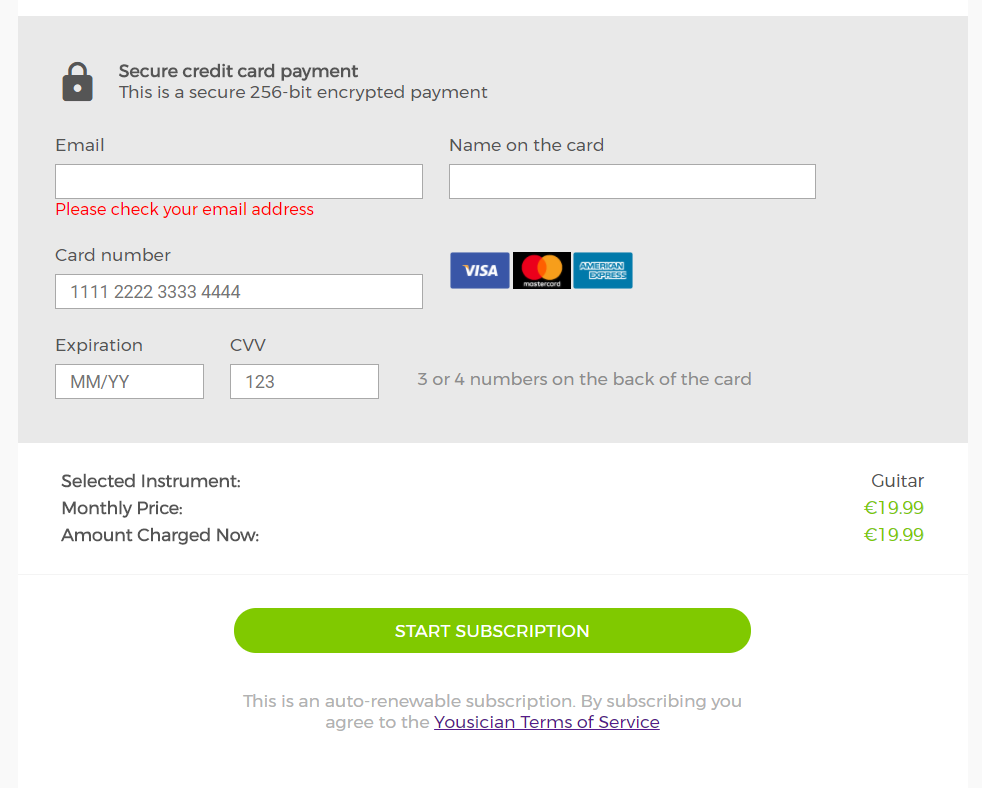The width and height of the screenshot is (982, 788).
Task: Open the Yousician Terms of Service link
Action: (547, 722)
